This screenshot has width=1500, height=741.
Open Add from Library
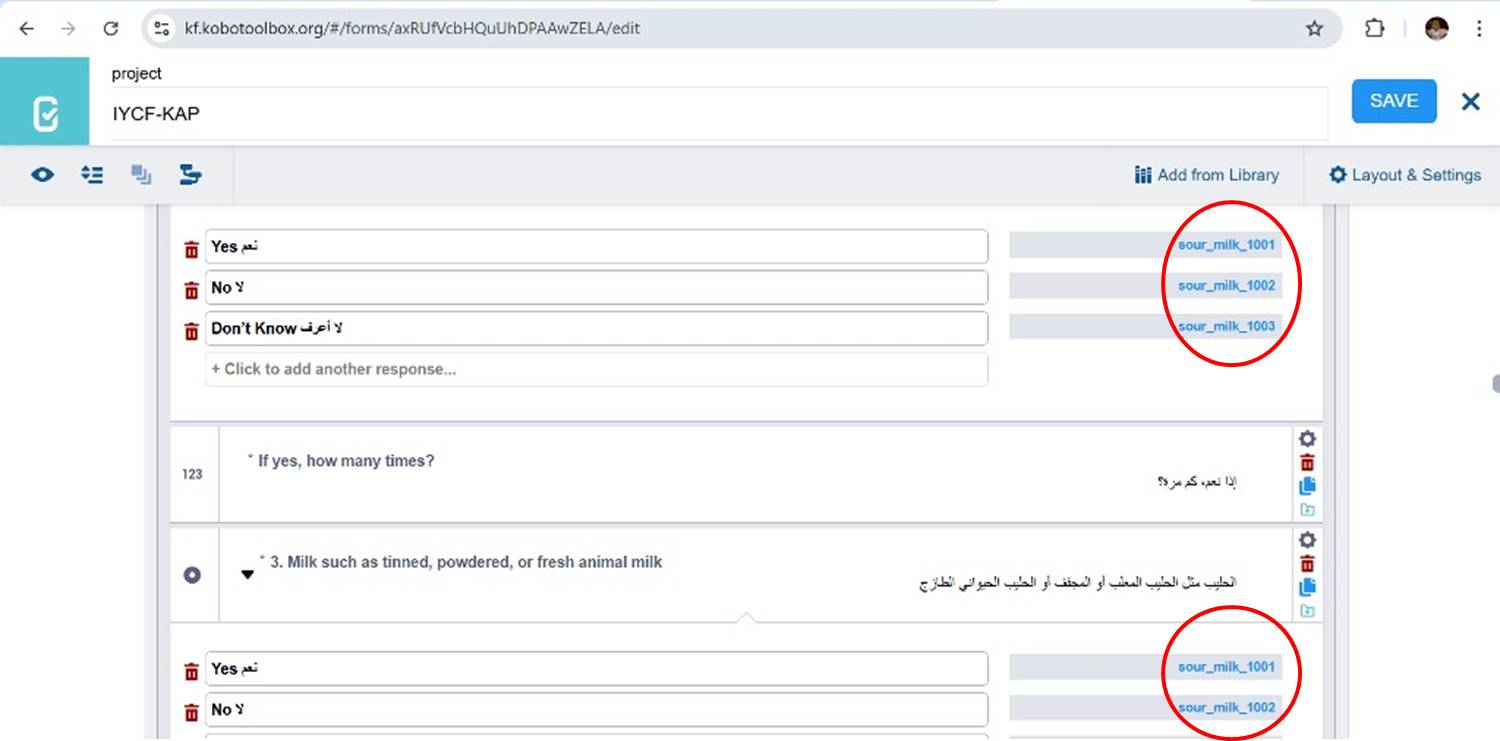[1207, 175]
